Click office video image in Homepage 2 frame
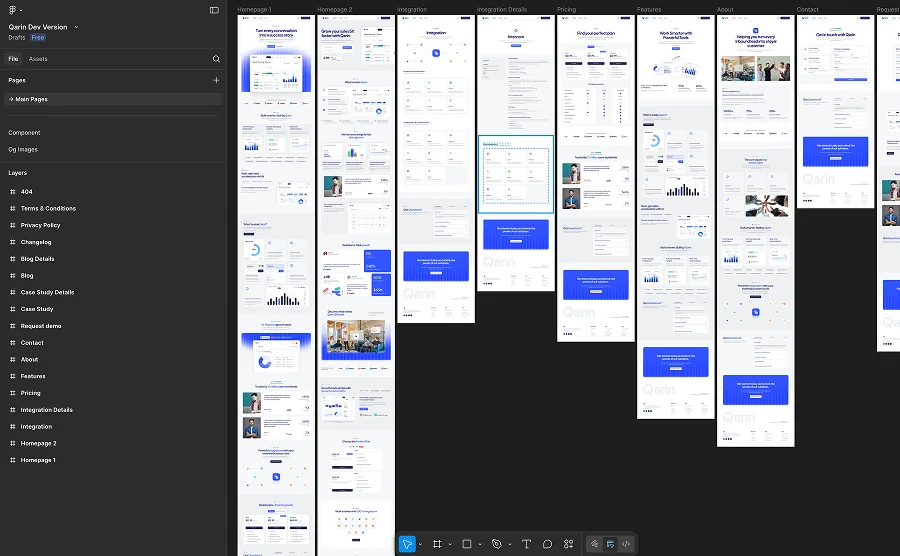Screen dimensions: 900x556 [356, 338]
